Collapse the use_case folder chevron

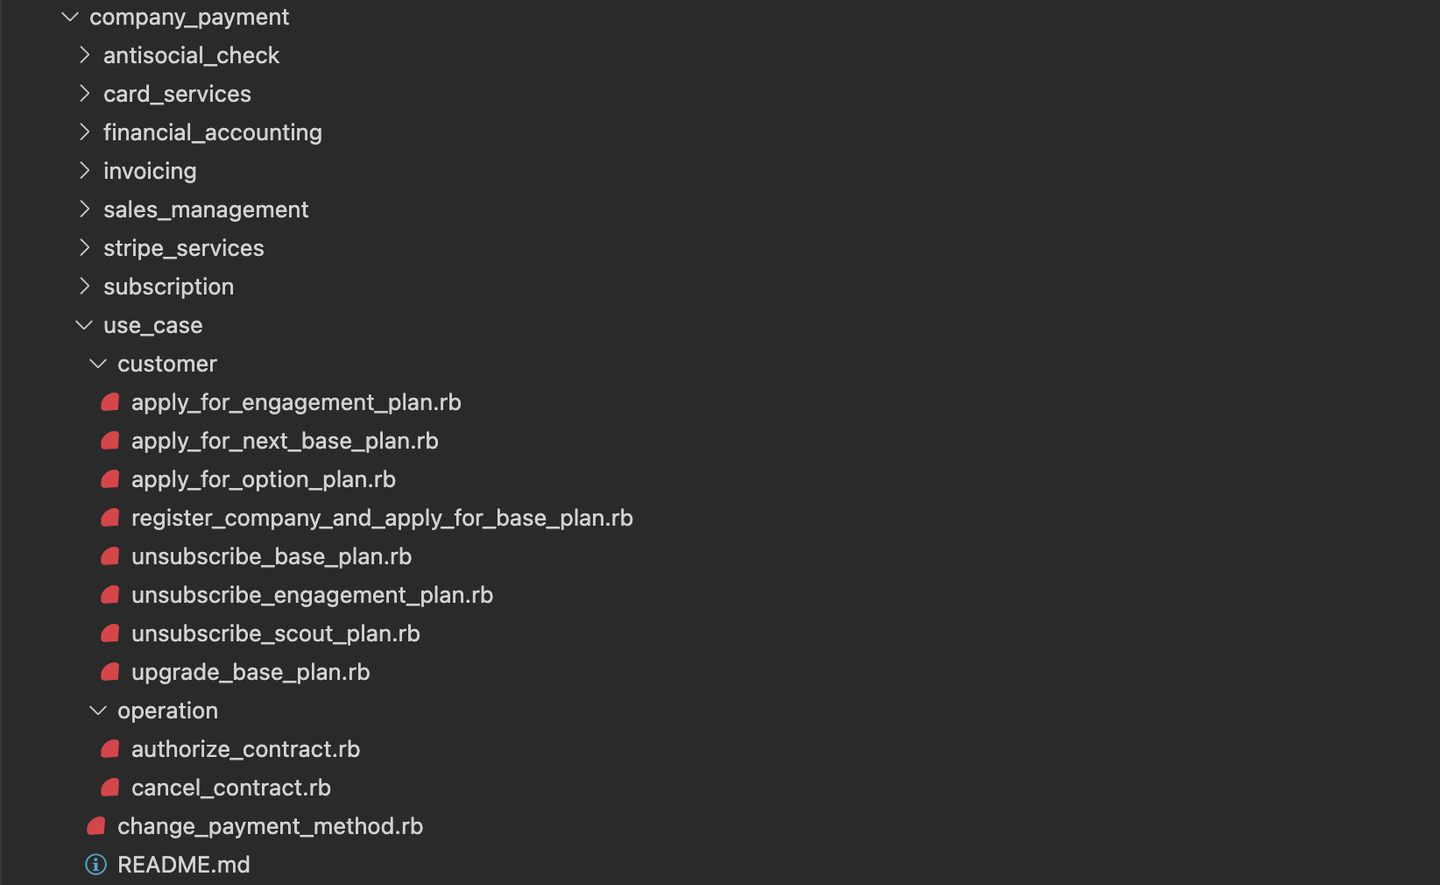coord(84,325)
